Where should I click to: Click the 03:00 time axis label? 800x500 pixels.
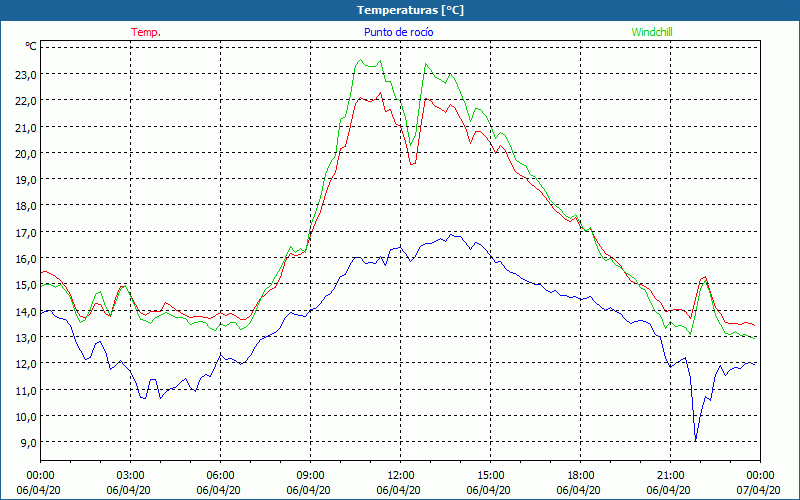(131, 476)
